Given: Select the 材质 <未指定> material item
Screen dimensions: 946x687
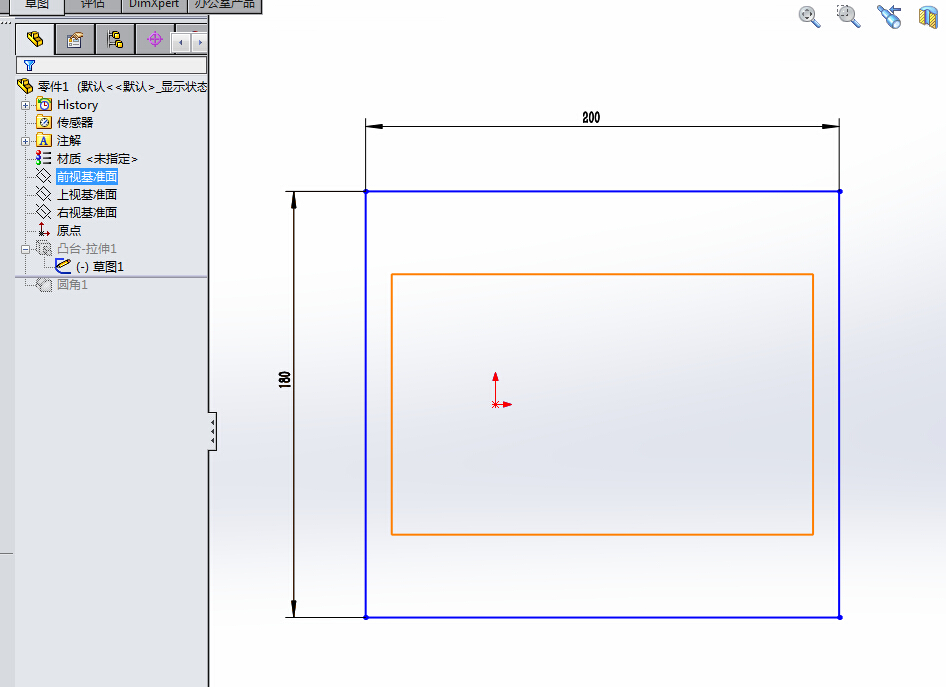Looking at the screenshot, I should click(x=97, y=159).
